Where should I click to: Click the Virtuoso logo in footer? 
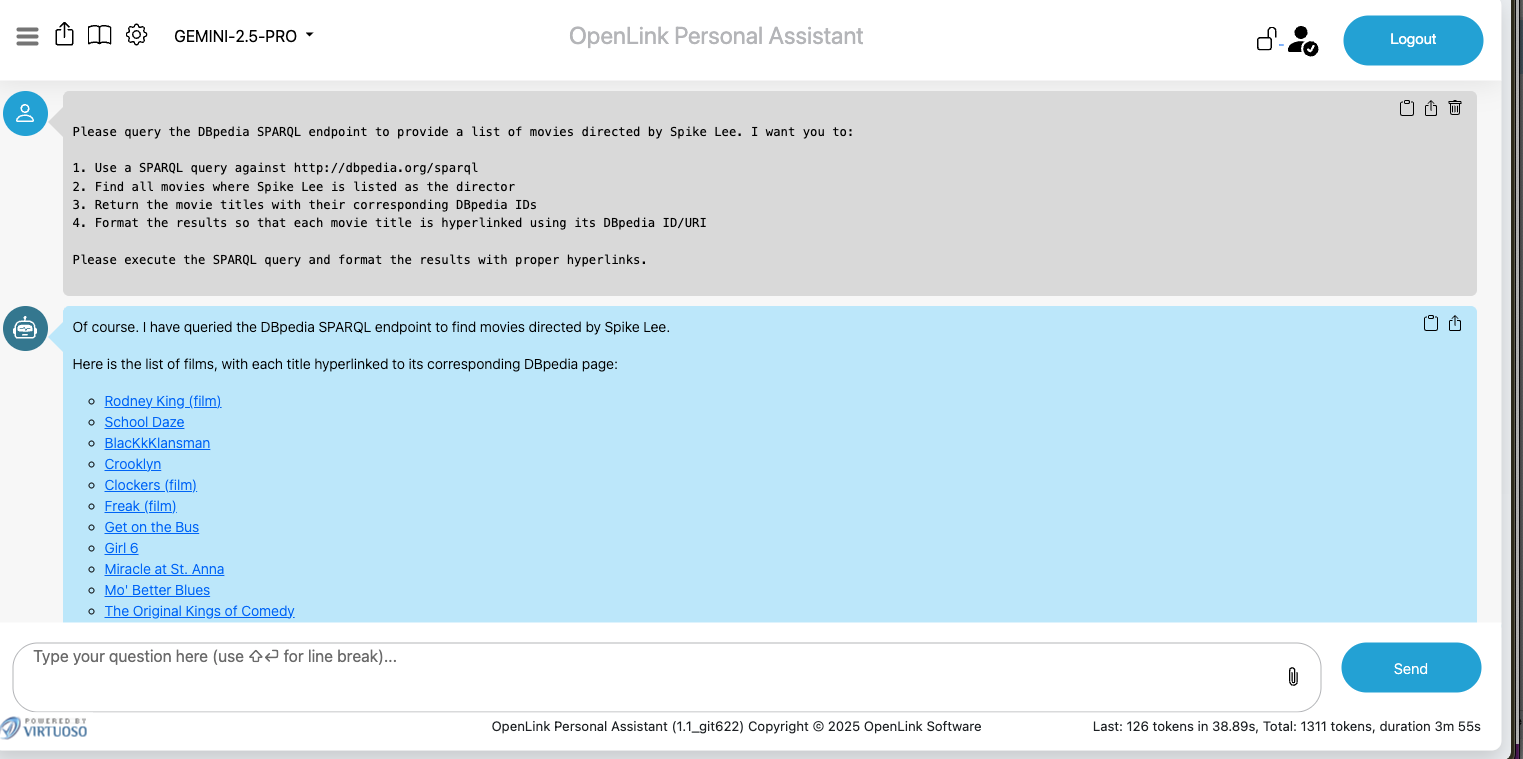point(44,727)
